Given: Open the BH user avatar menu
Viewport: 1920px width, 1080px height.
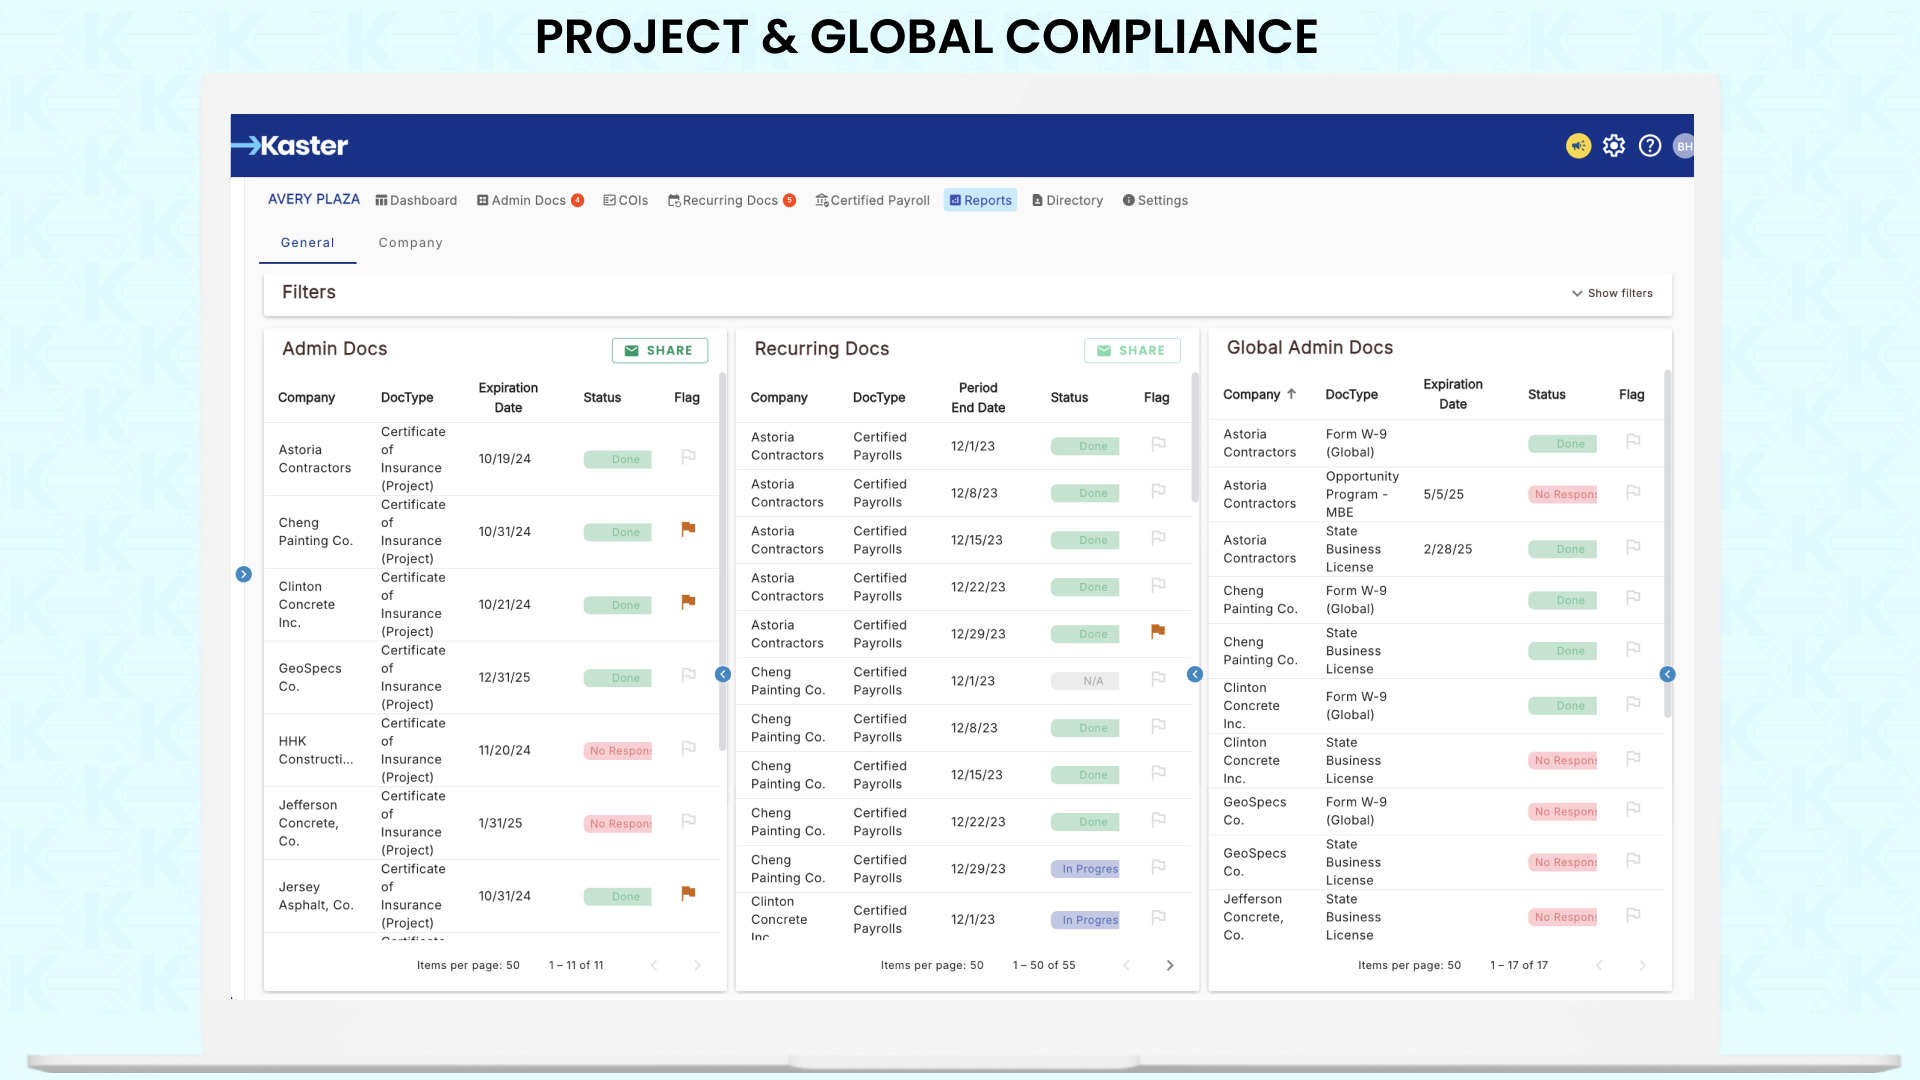Looking at the screenshot, I should (1684, 146).
